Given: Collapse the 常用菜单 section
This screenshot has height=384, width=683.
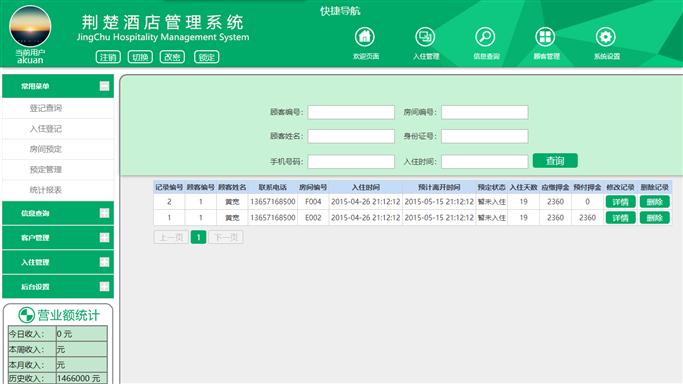Looking at the screenshot, I should tap(104, 86).
